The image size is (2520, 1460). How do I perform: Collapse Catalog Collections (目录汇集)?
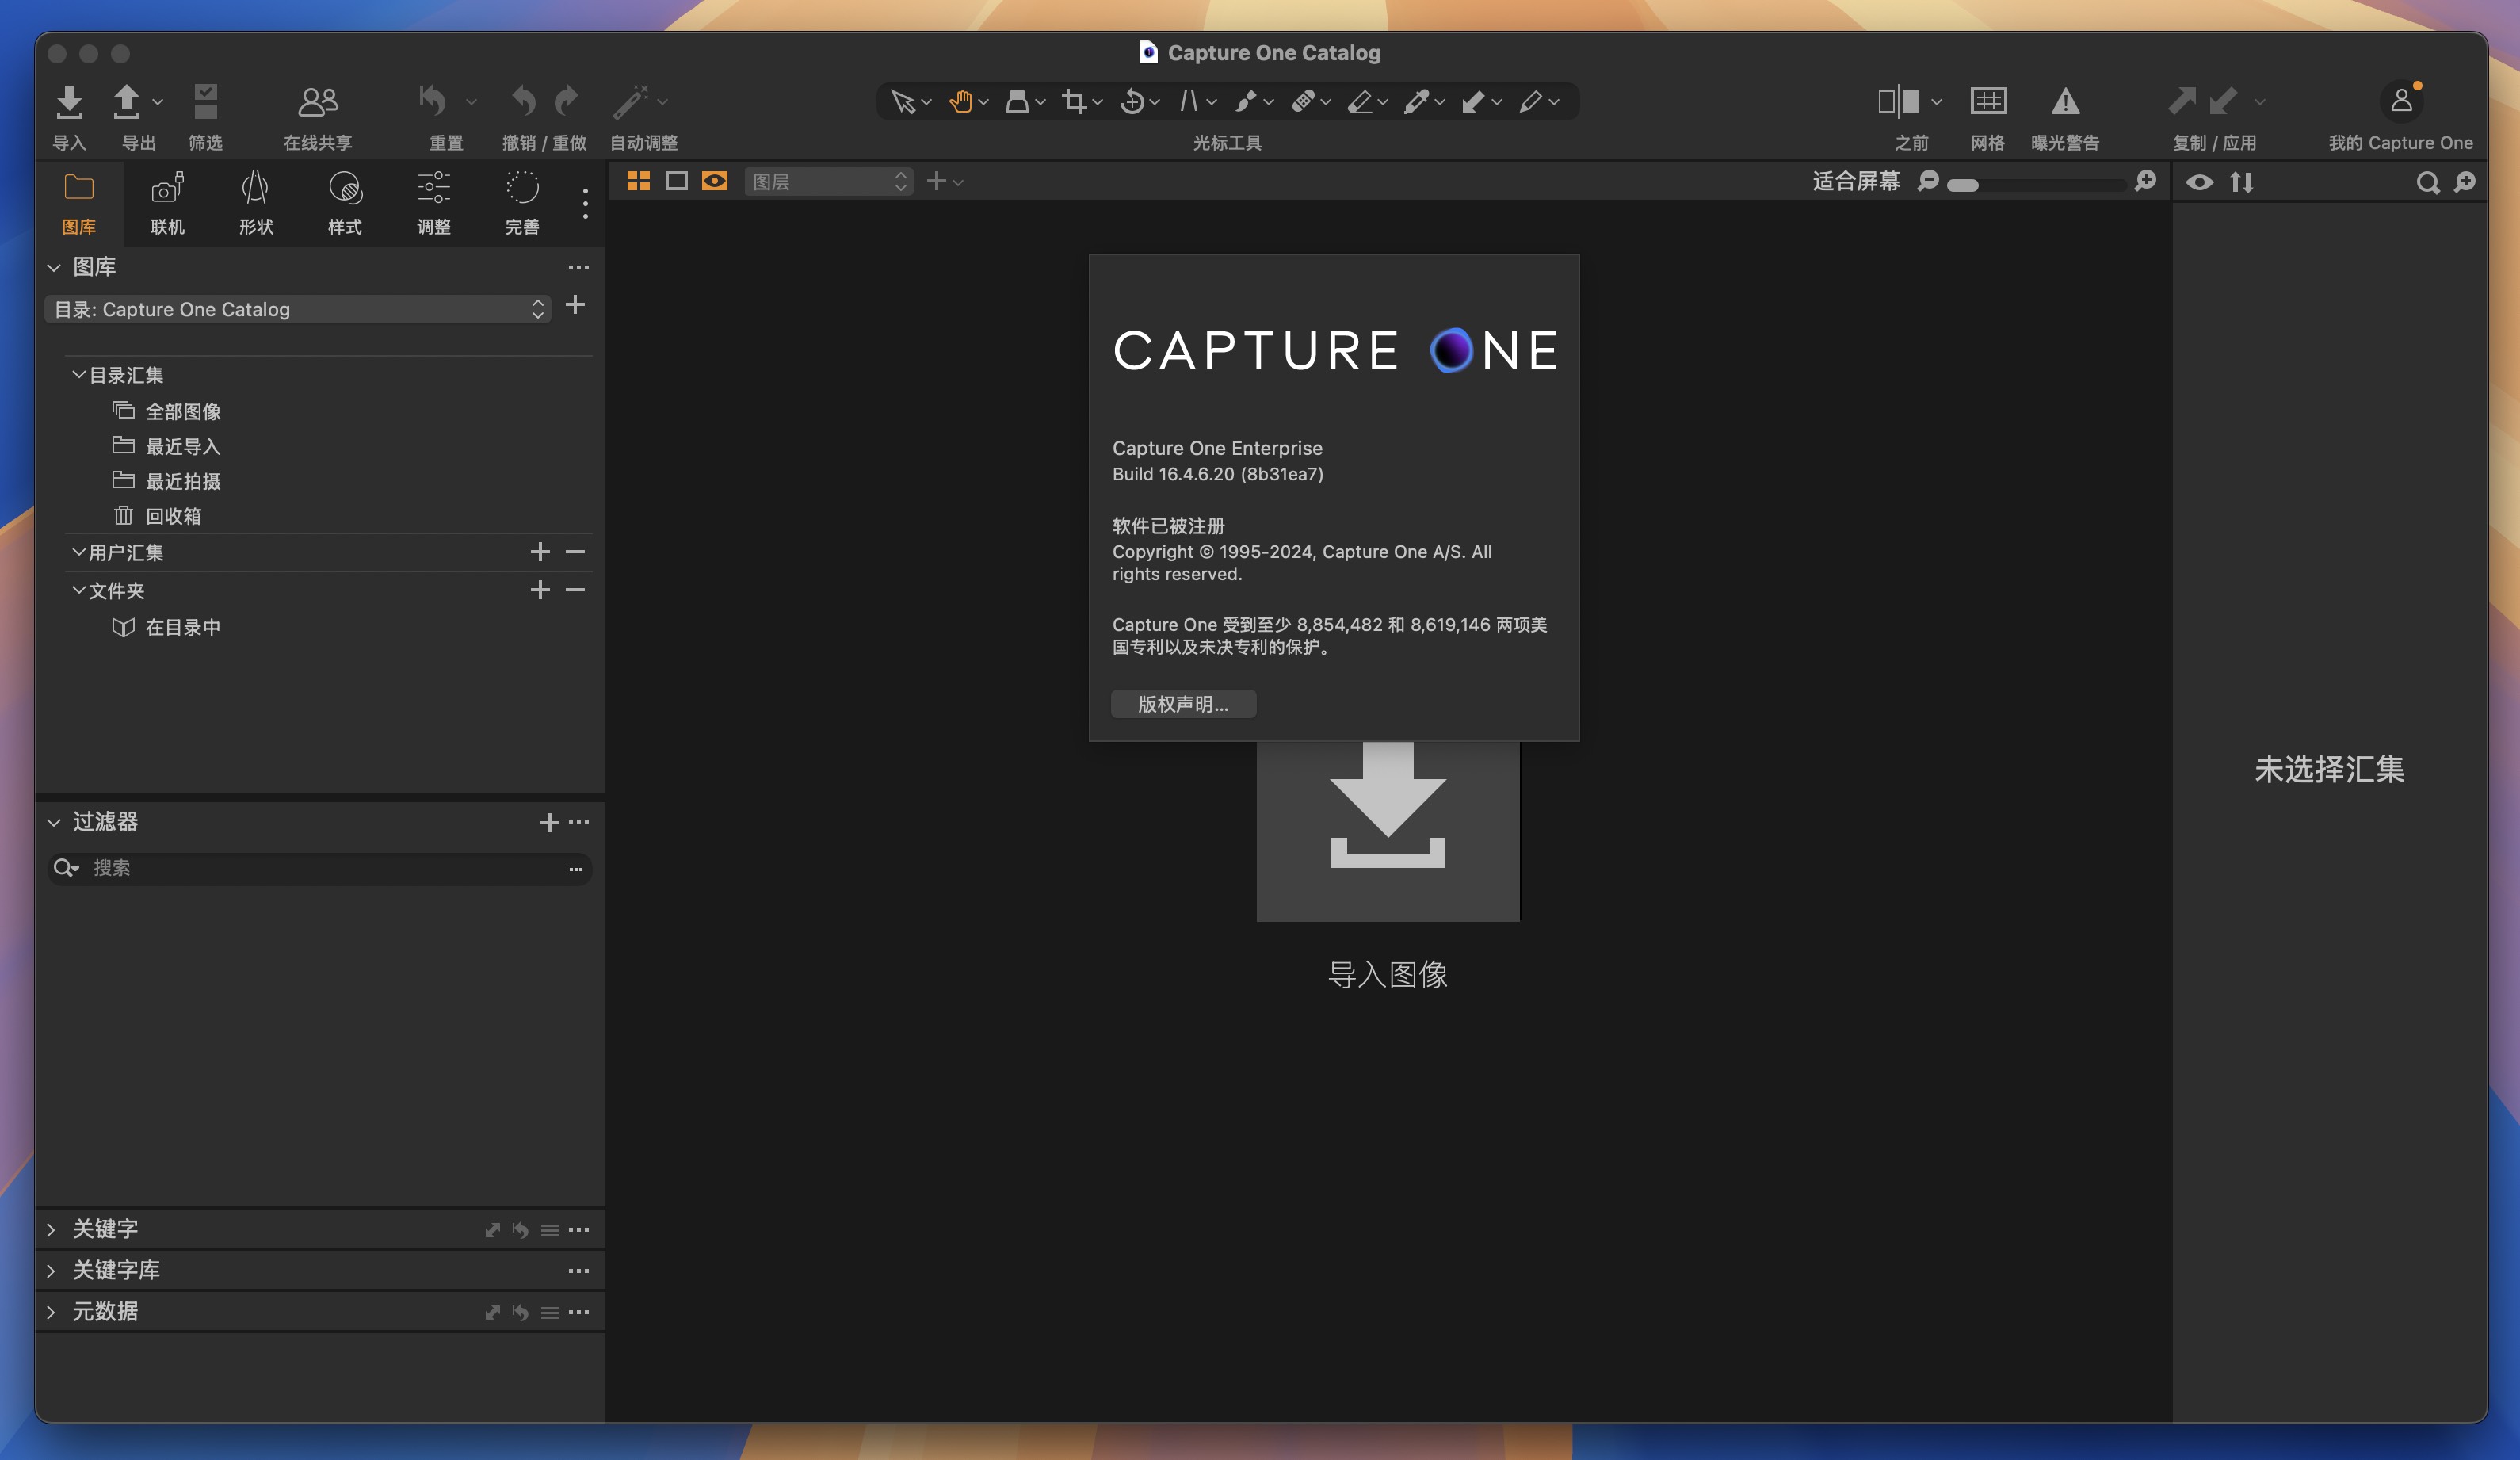(78, 374)
